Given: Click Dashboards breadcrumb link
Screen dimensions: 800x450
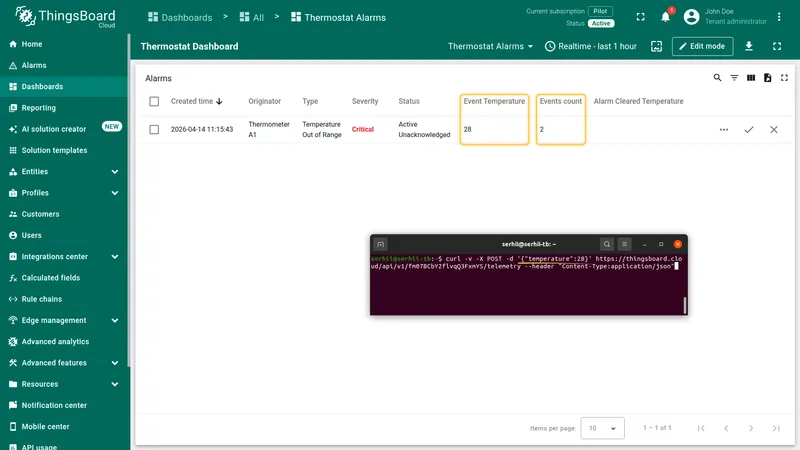Looking at the screenshot, I should pos(180,17).
